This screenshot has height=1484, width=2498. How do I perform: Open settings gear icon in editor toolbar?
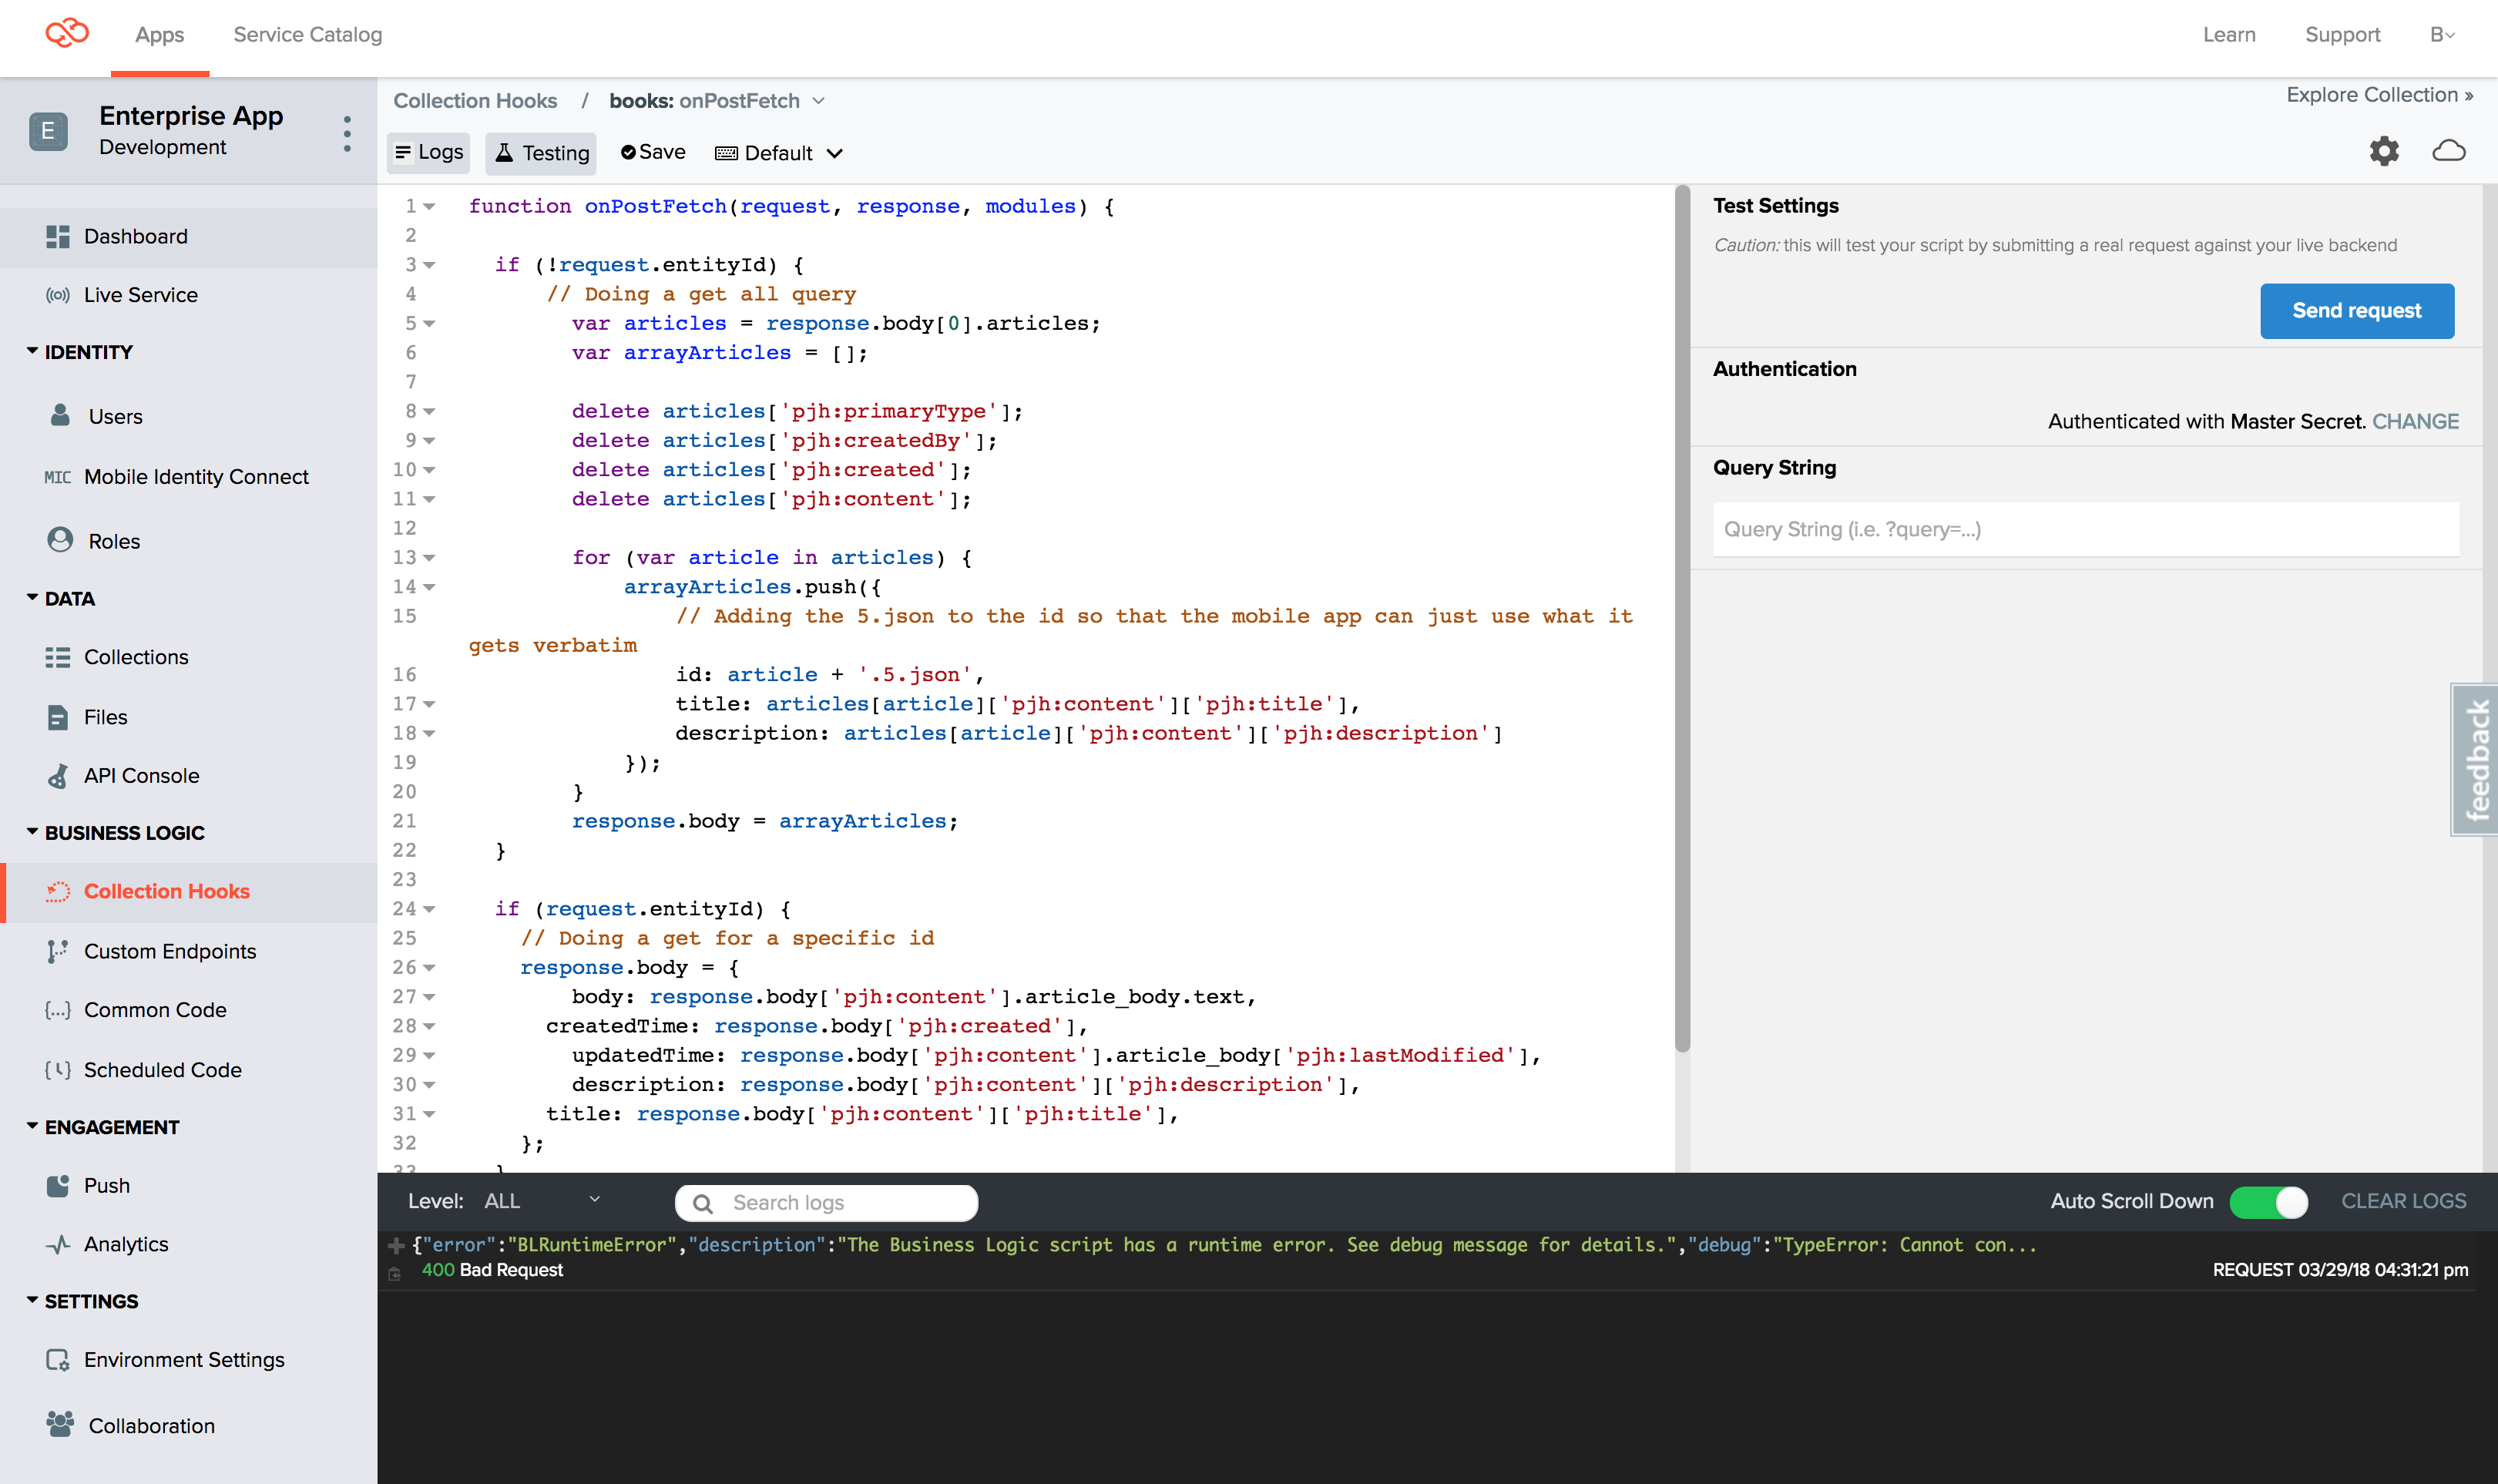click(x=2383, y=151)
